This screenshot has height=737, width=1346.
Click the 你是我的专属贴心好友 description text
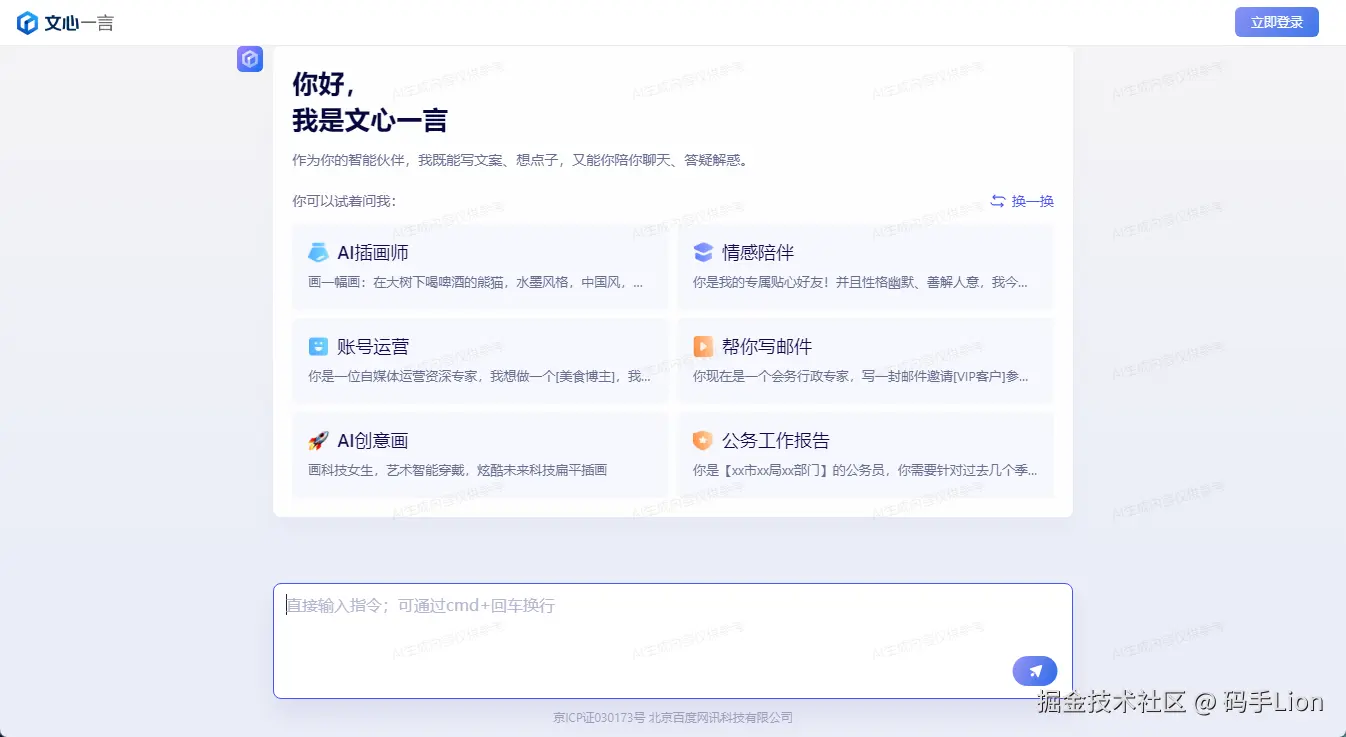[861, 282]
